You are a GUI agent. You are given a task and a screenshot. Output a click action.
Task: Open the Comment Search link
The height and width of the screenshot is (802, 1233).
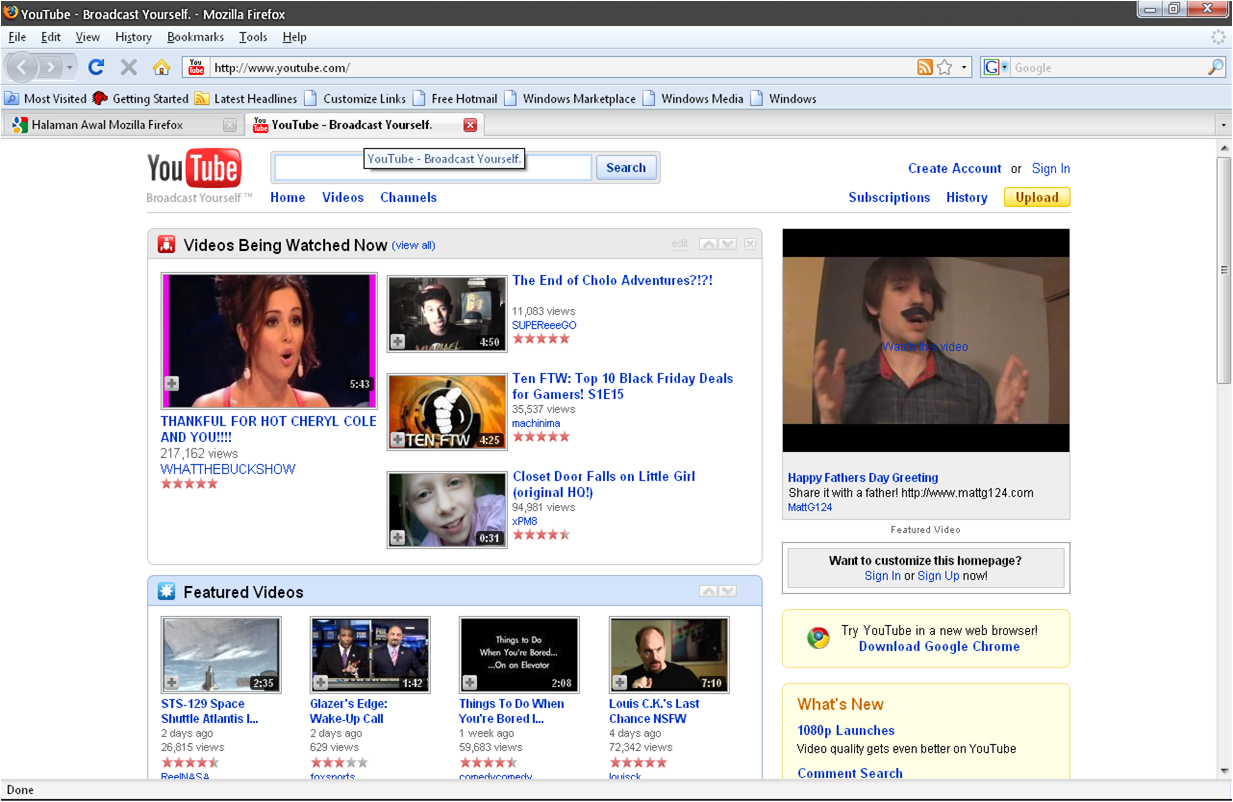pyautogui.click(x=850, y=773)
